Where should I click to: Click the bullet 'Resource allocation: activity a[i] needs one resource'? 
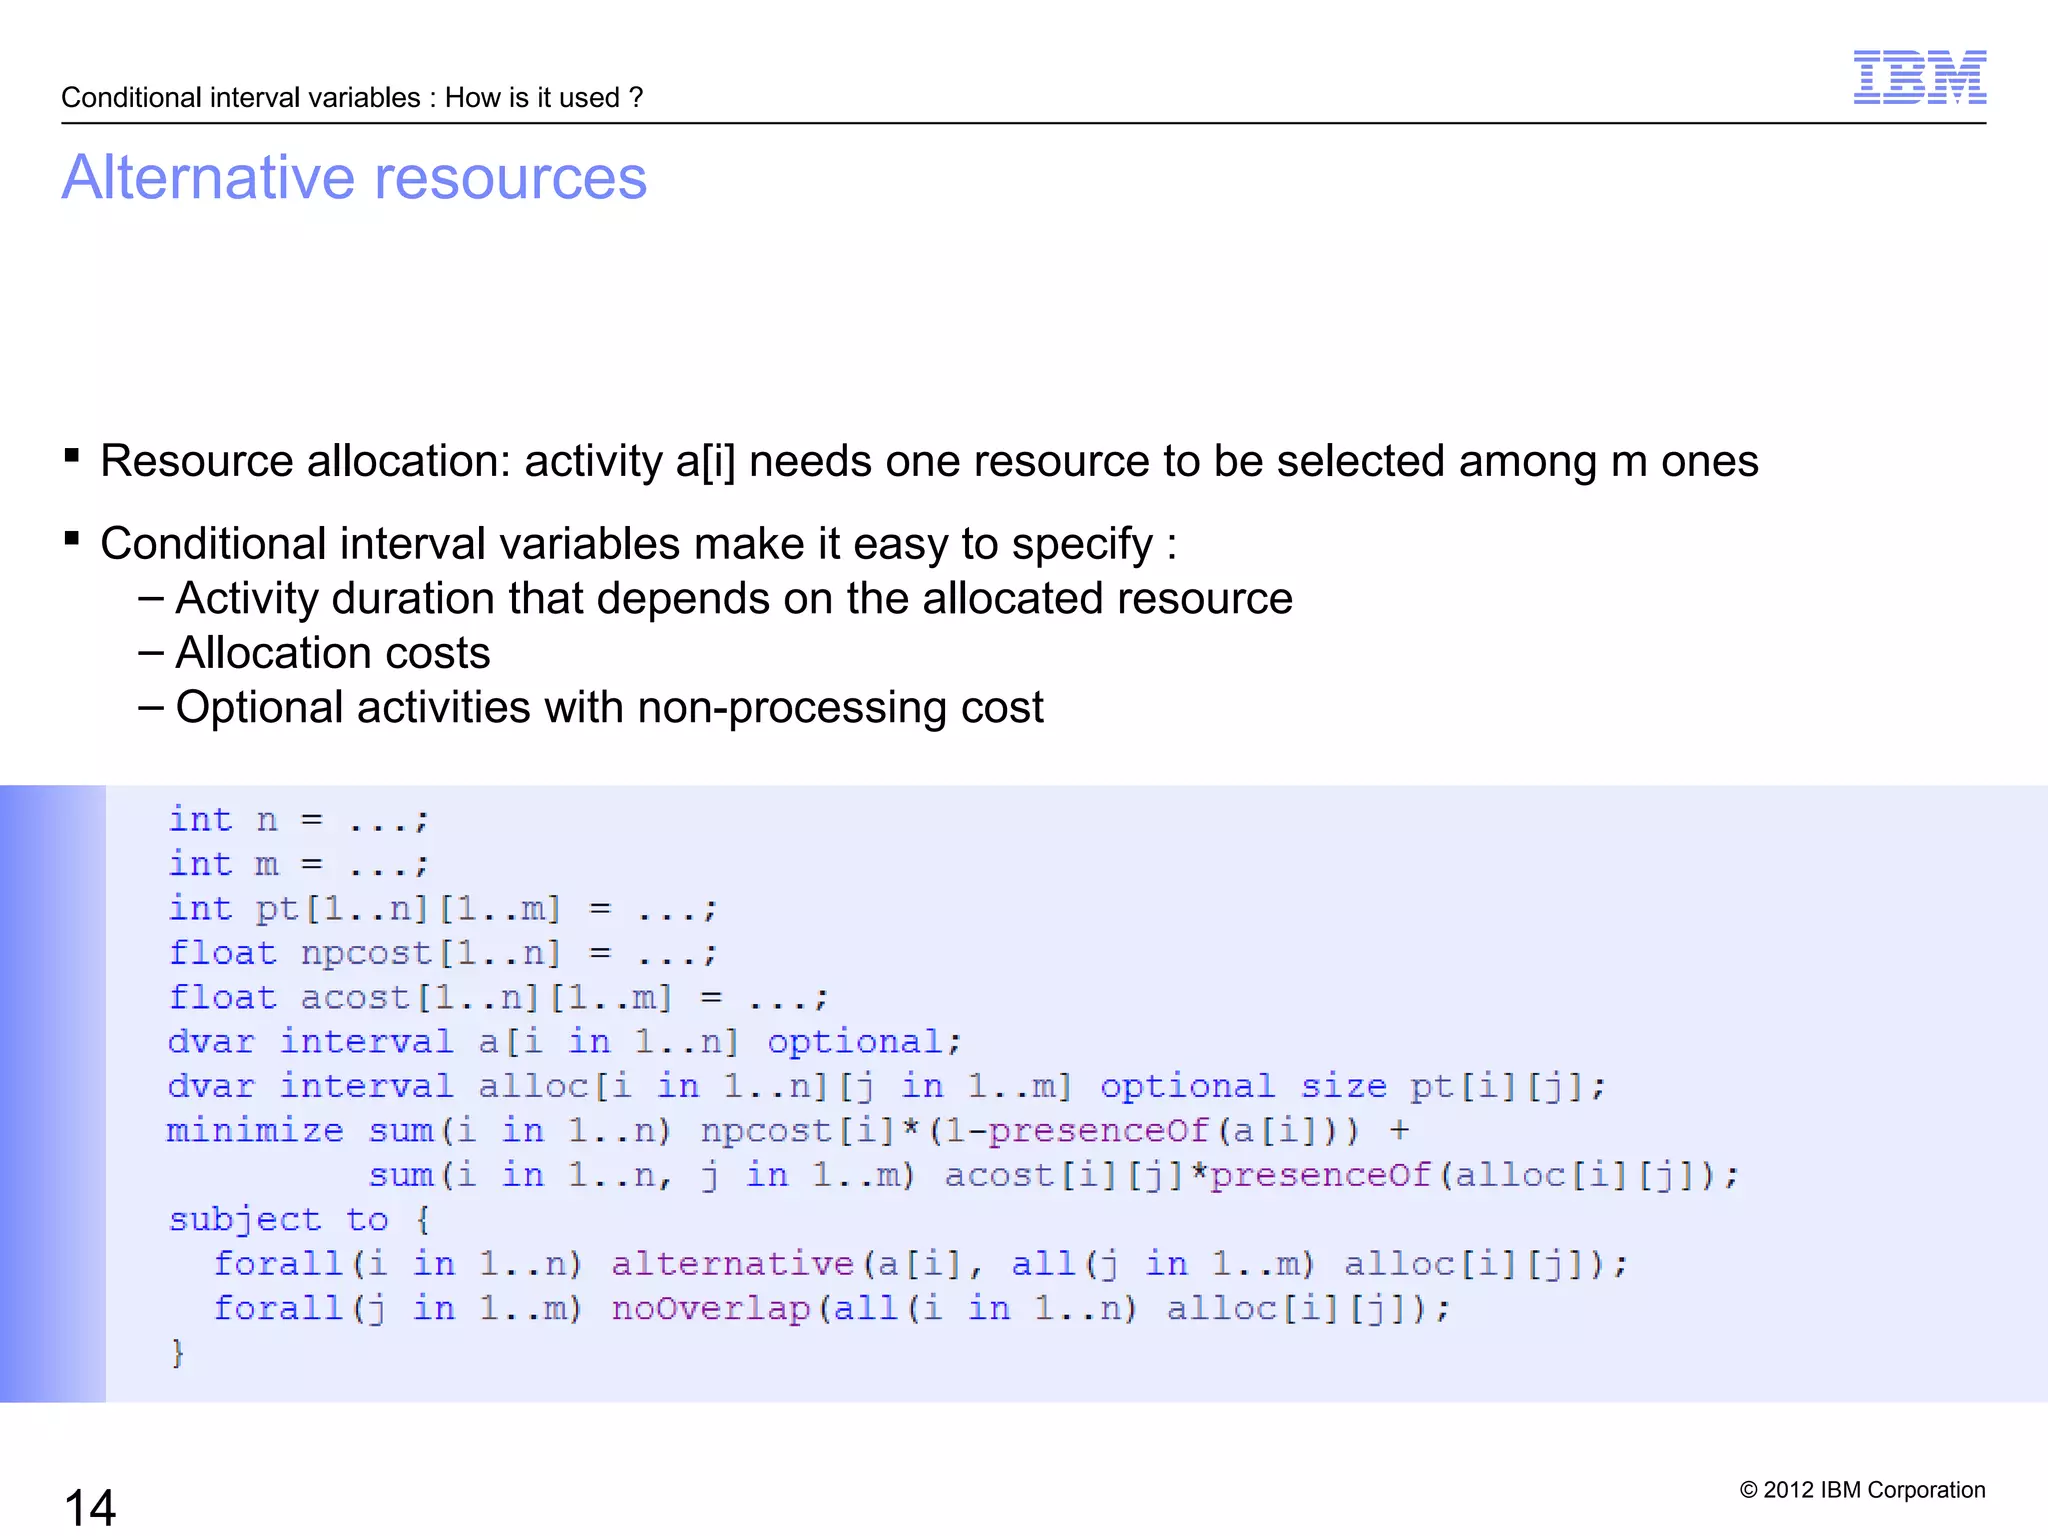click(929, 461)
